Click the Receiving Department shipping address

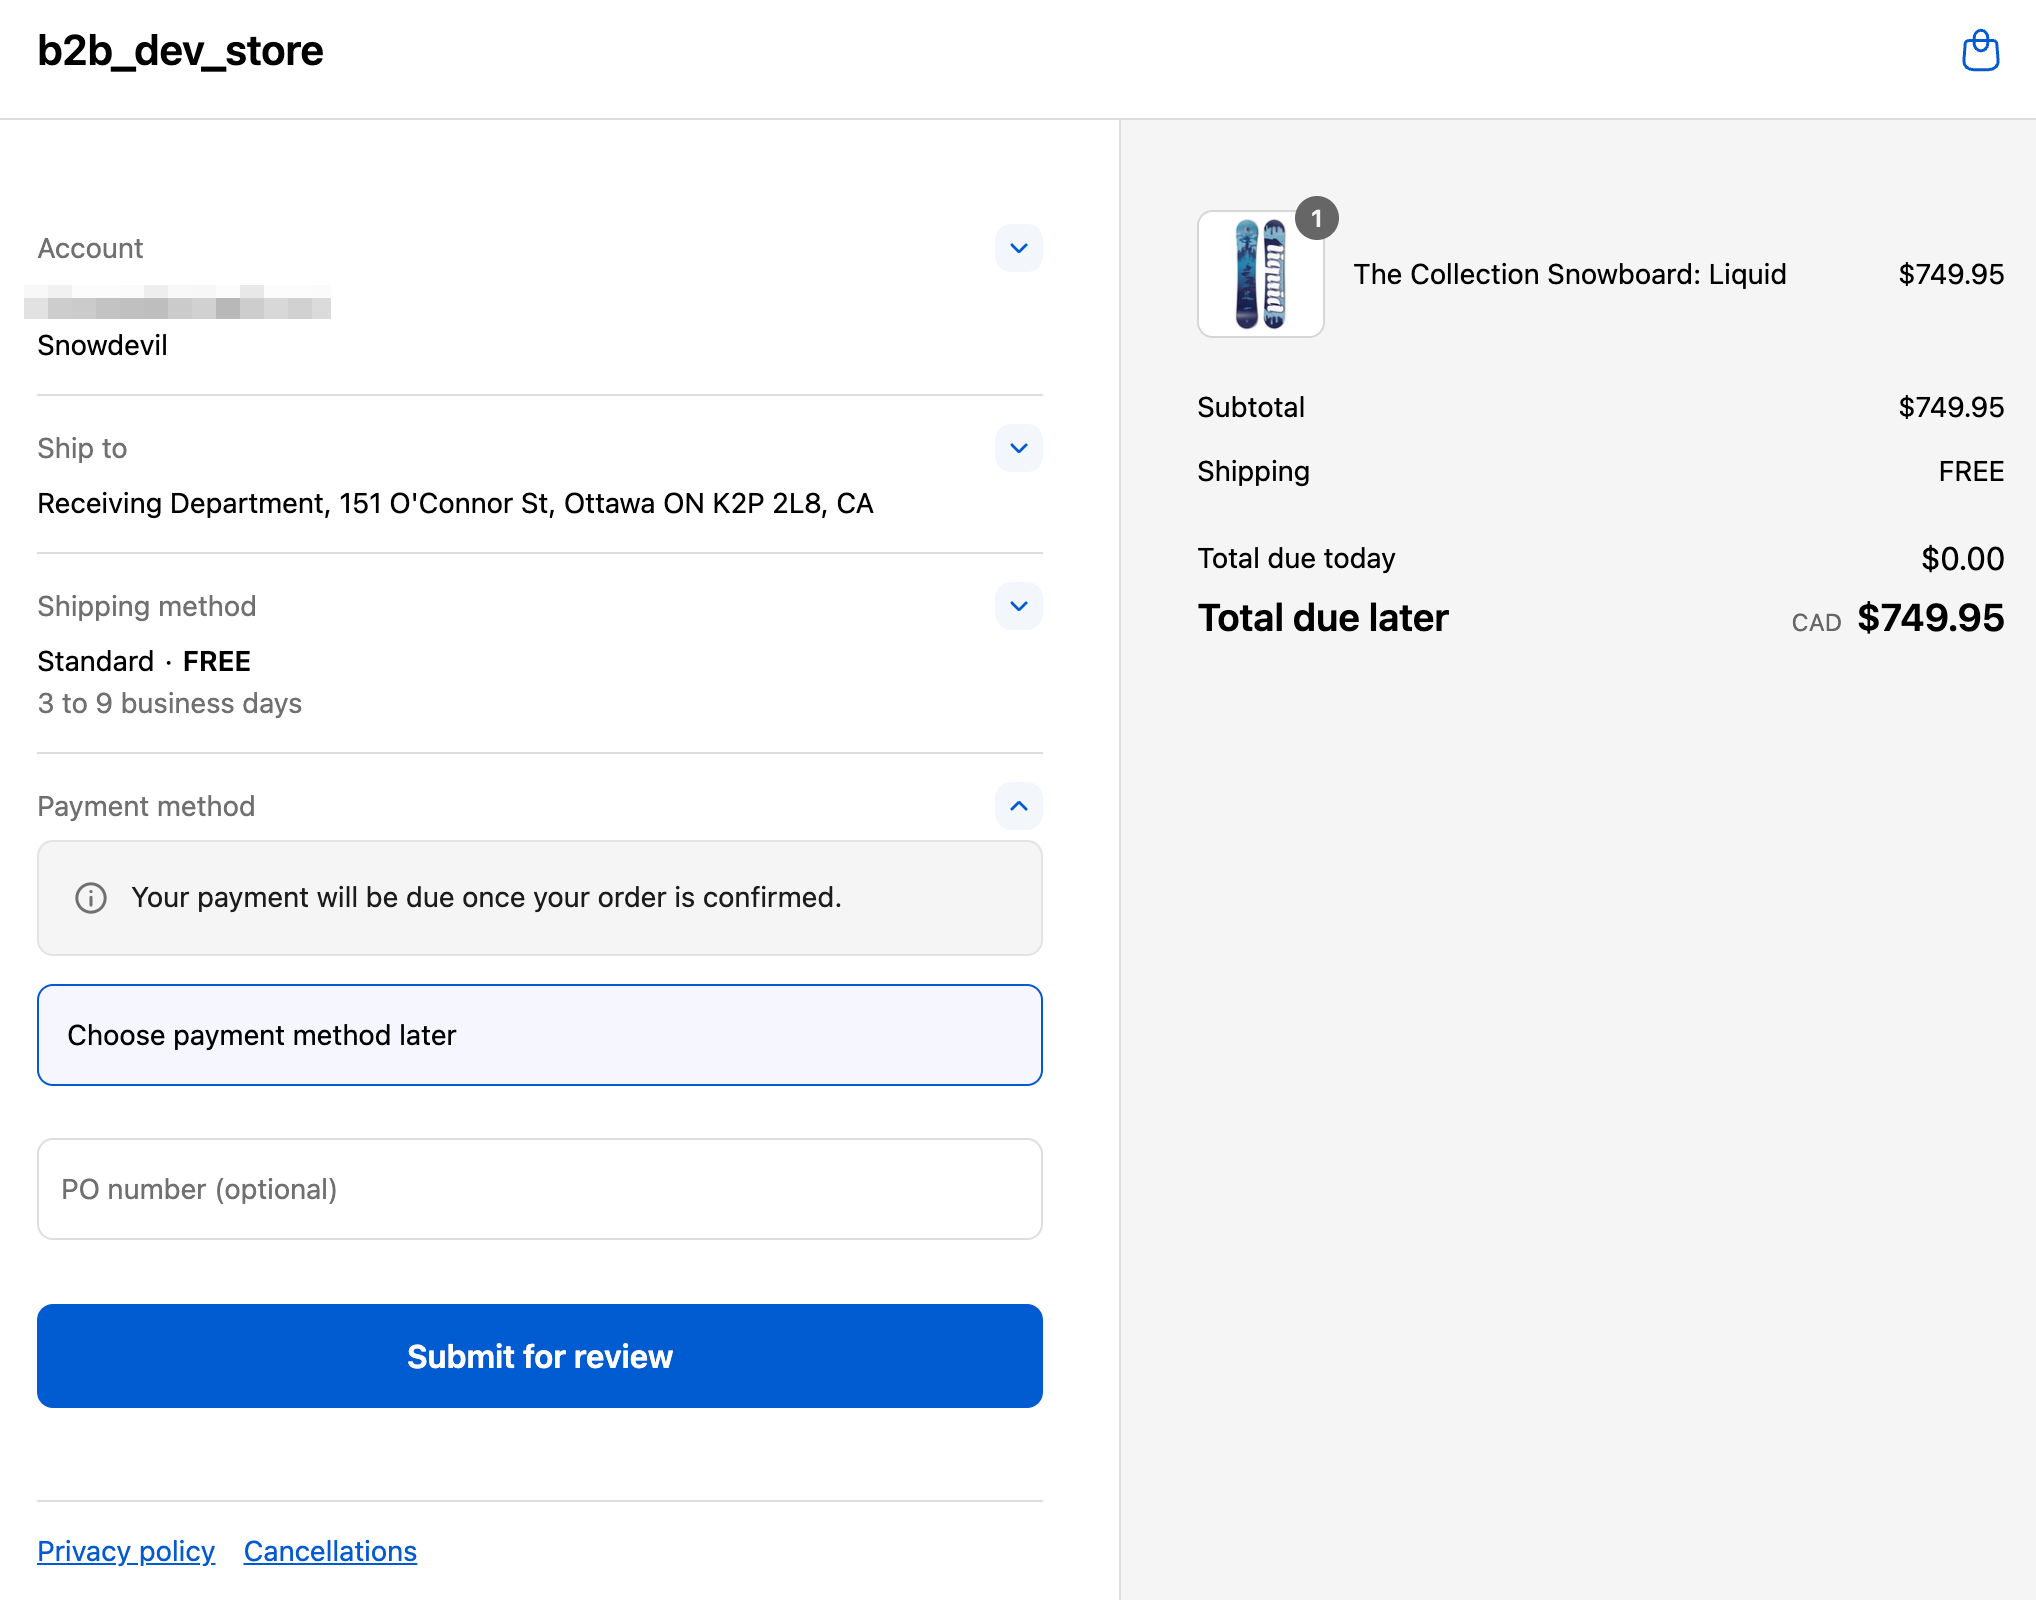[x=455, y=503]
